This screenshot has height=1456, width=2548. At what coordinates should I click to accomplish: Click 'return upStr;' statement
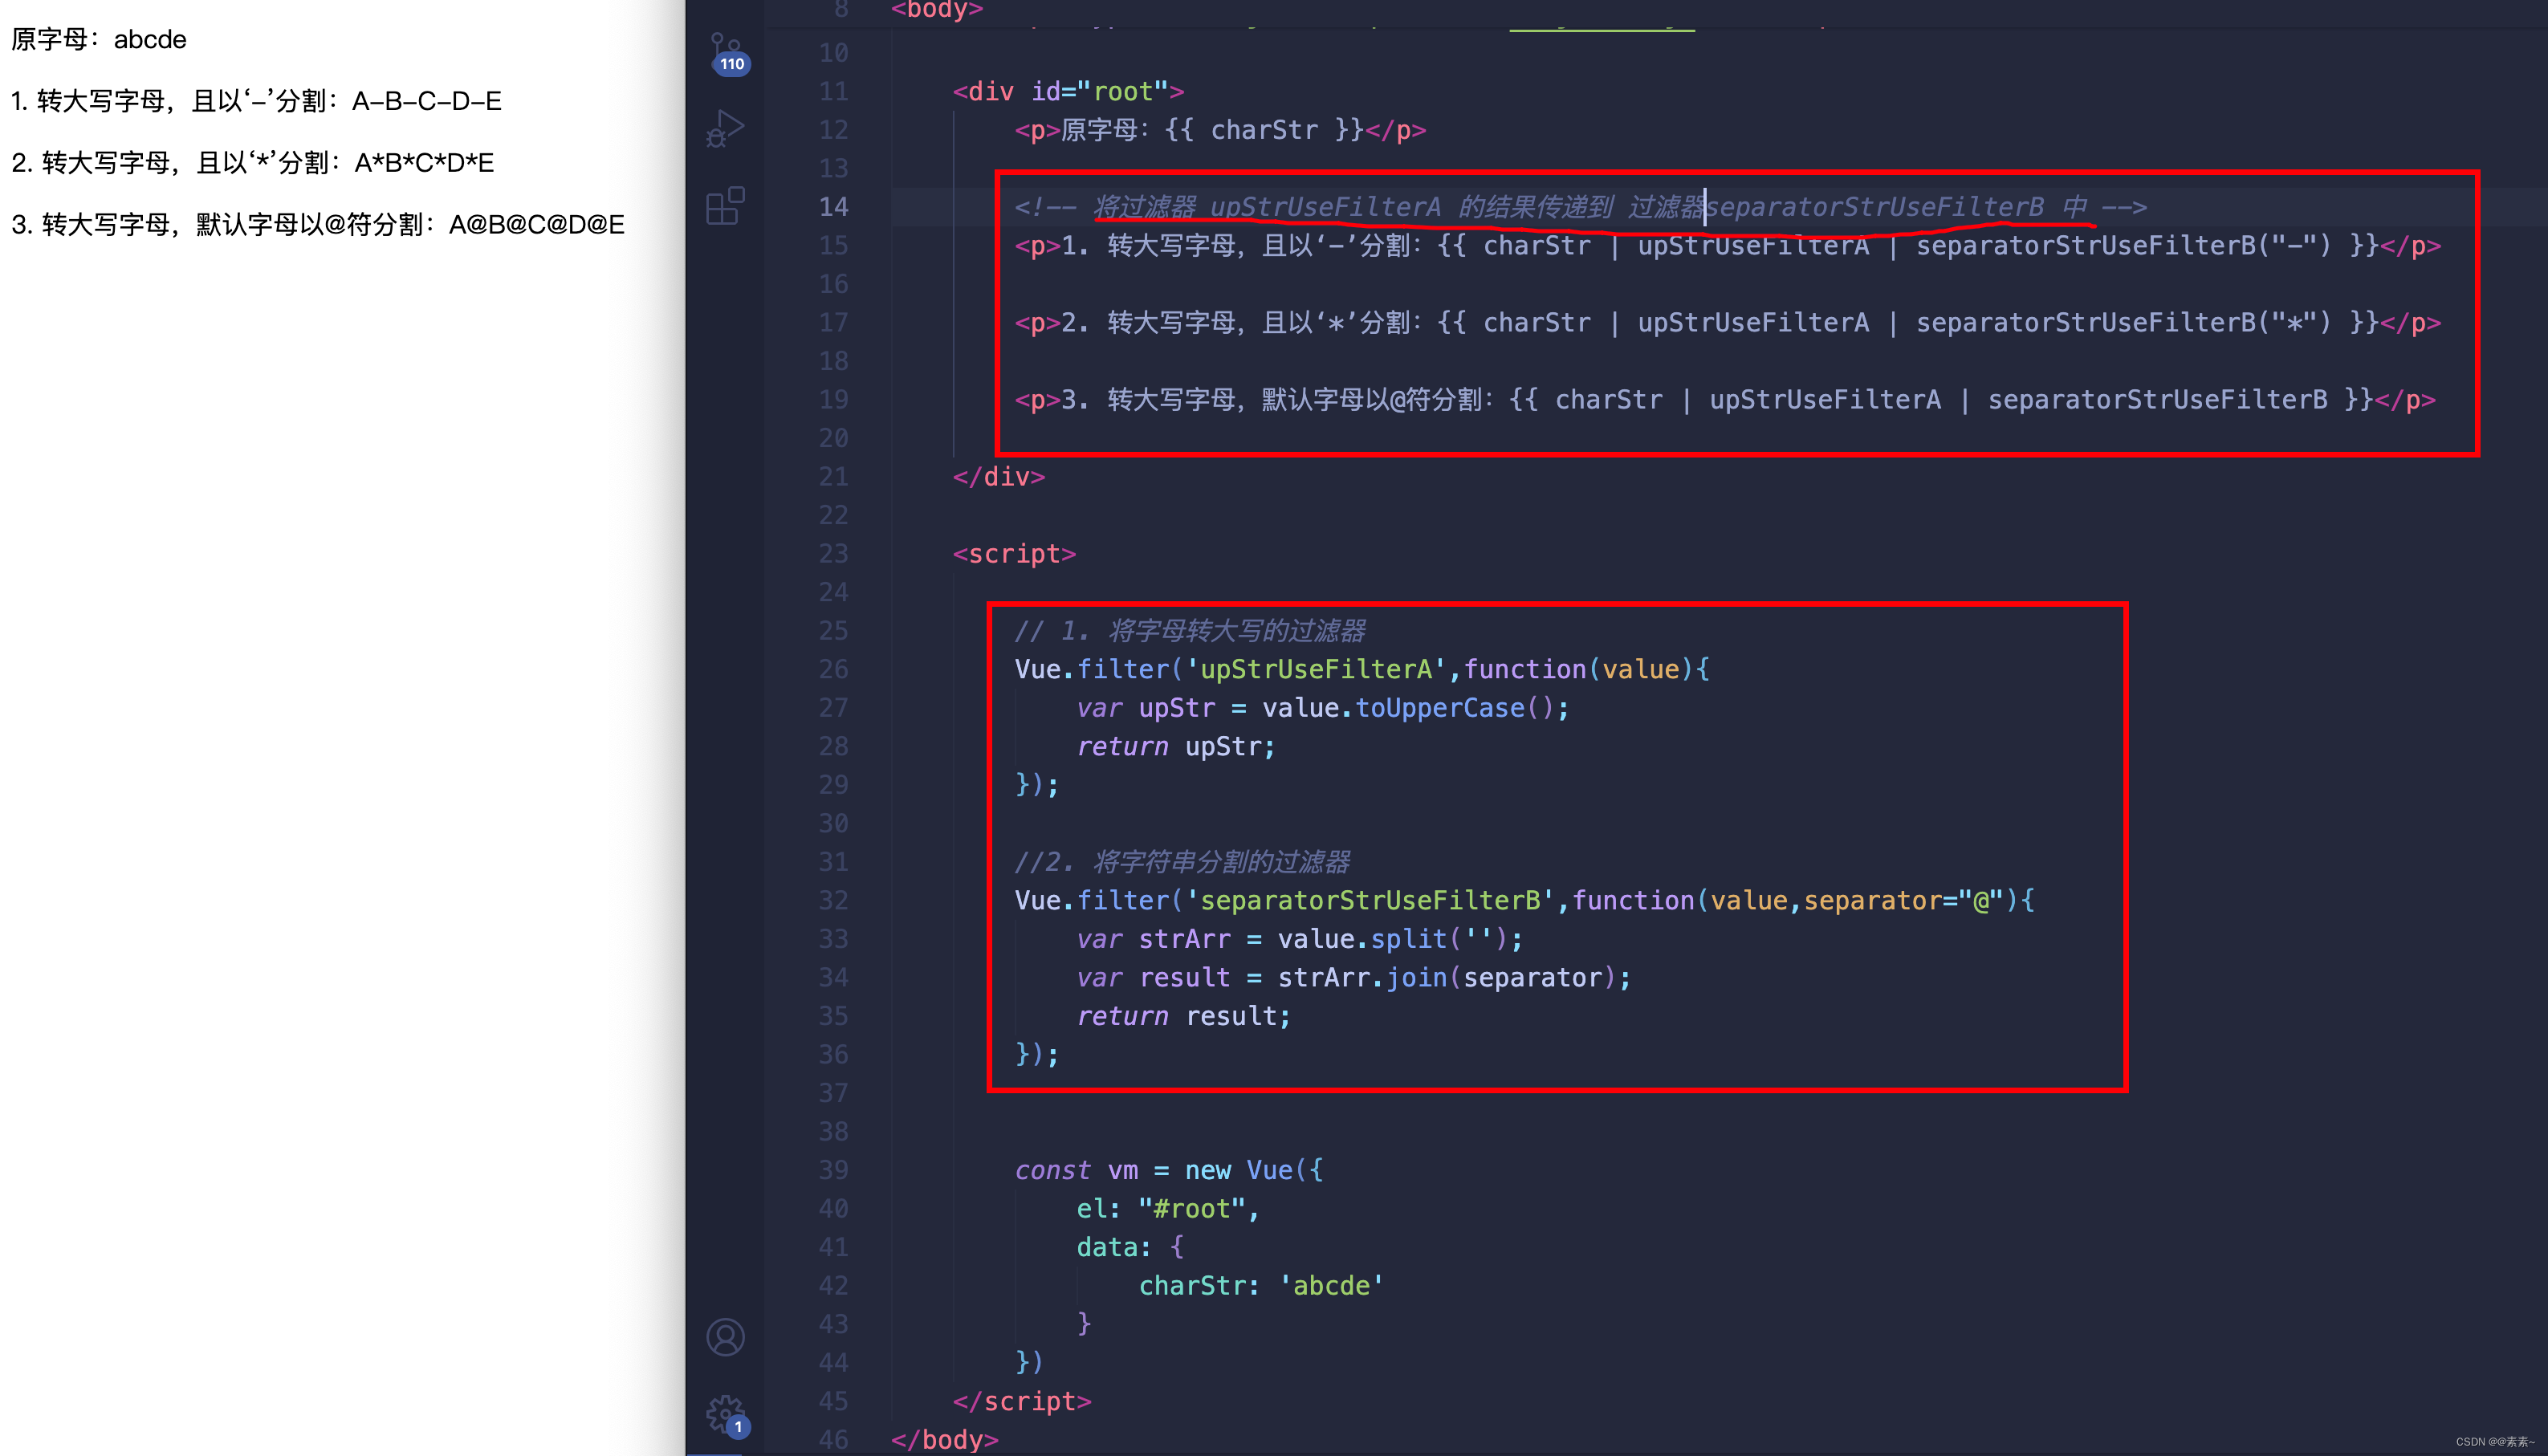pos(1176,746)
